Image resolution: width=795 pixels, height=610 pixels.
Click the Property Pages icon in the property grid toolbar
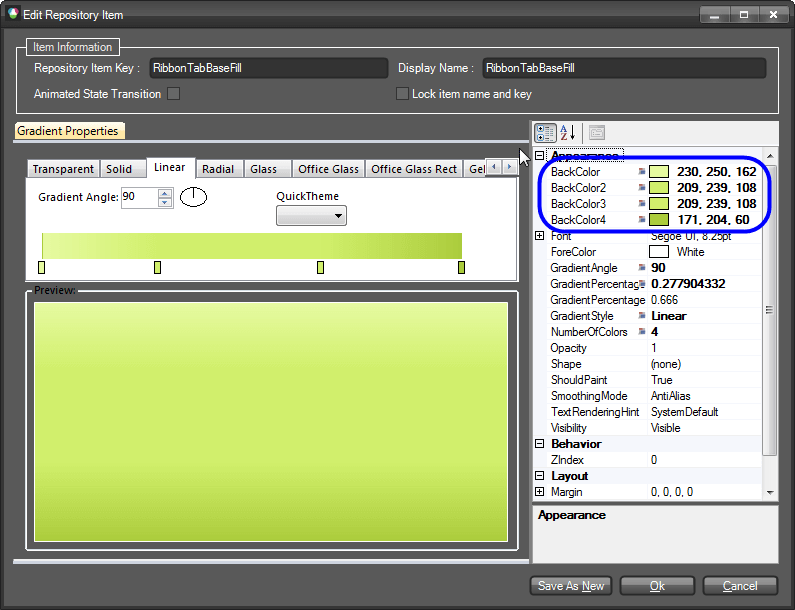597,133
